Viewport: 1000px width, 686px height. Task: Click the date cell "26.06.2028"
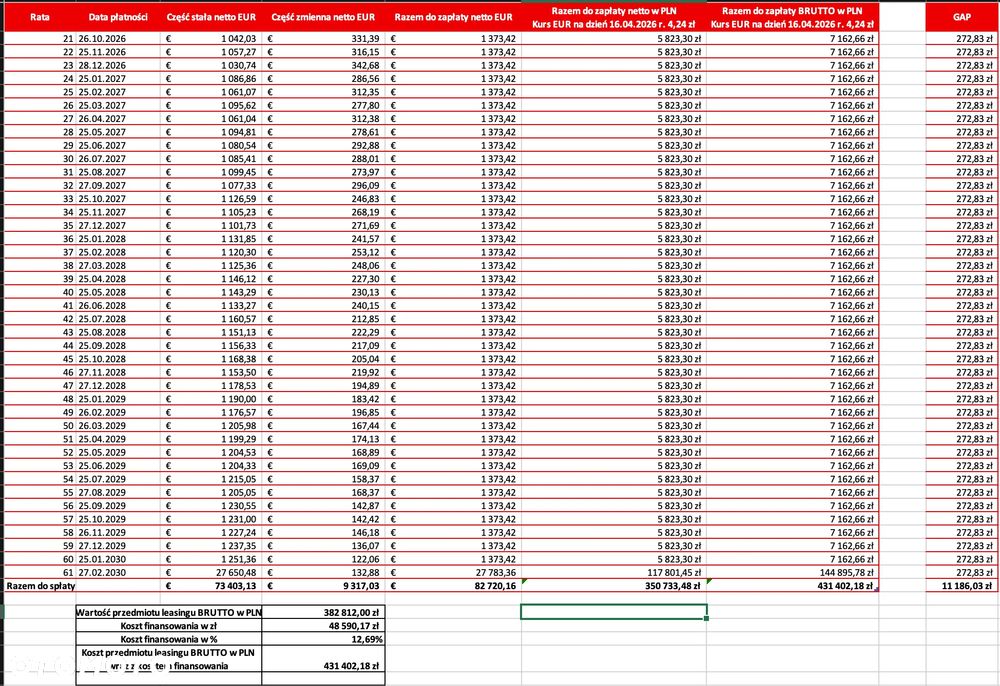click(118, 305)
